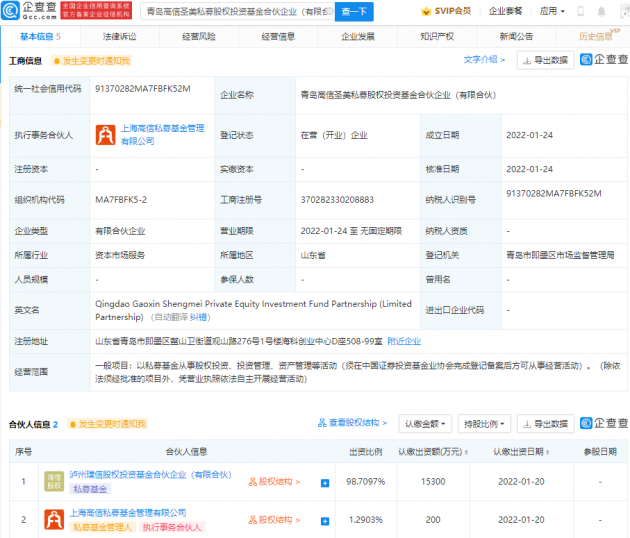Open the 持股比例 filter dropdown
This screenshot has width=630, height=538.
[x=483, y=424]
